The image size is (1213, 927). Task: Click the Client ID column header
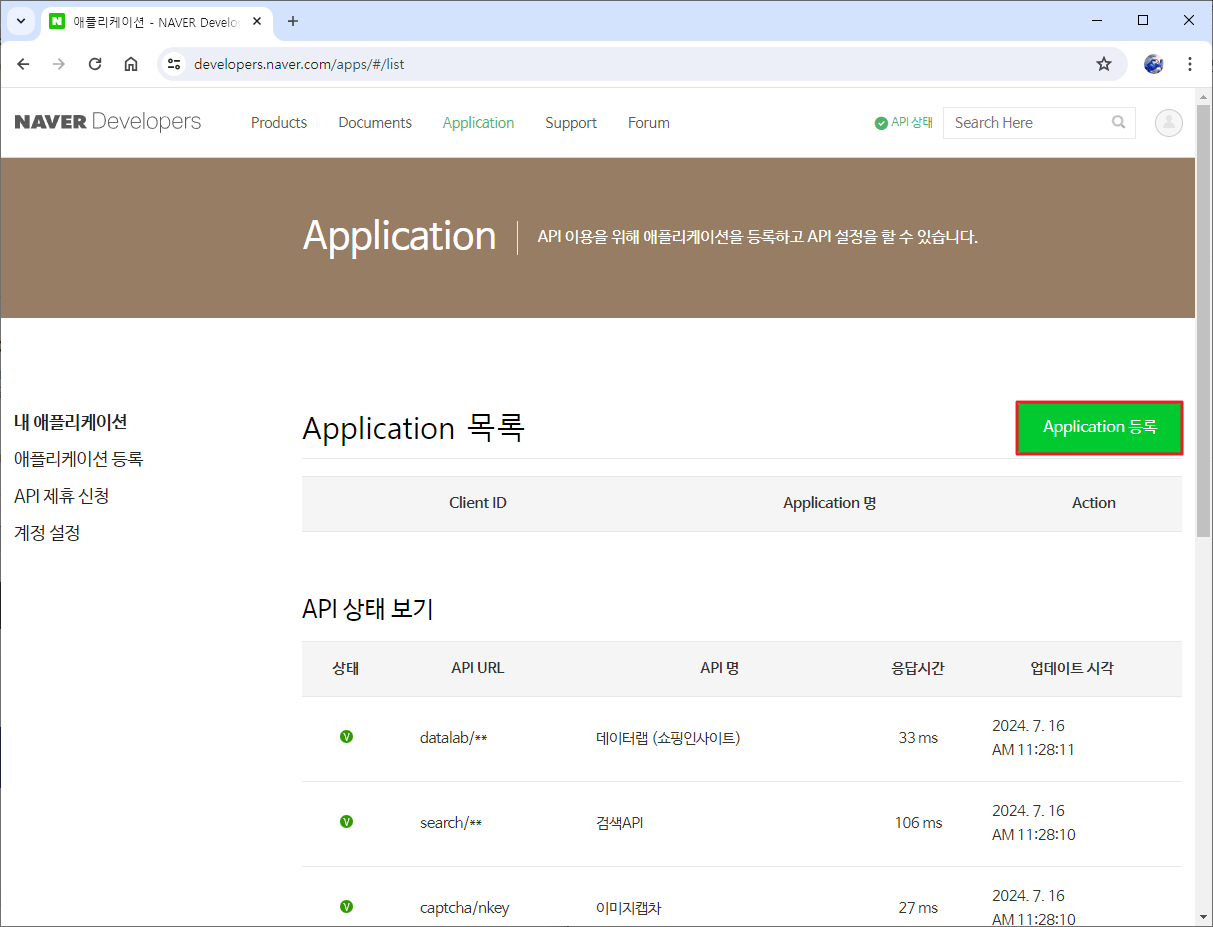478,503
